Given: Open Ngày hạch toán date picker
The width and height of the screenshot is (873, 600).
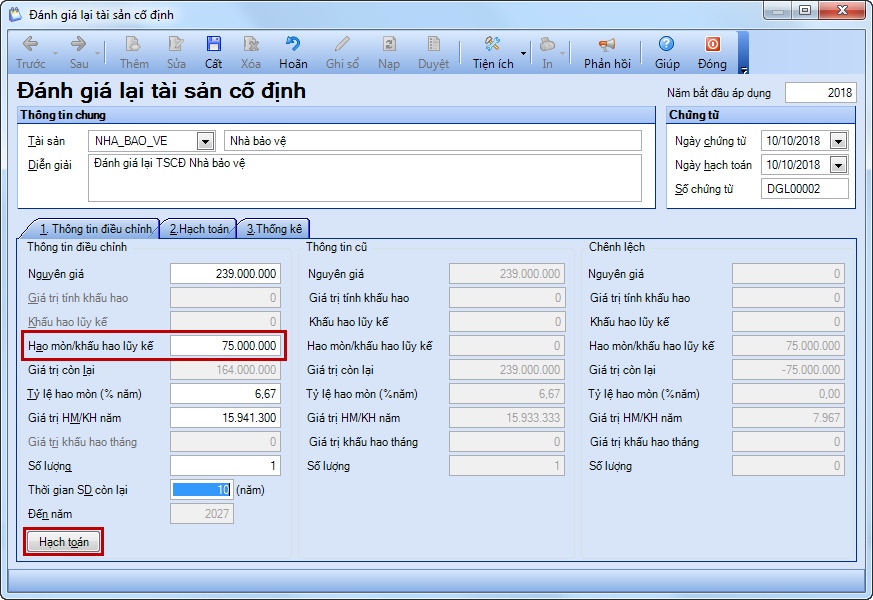Looking at the screenshot, I should pyautogui.click(x=838, y=165).
